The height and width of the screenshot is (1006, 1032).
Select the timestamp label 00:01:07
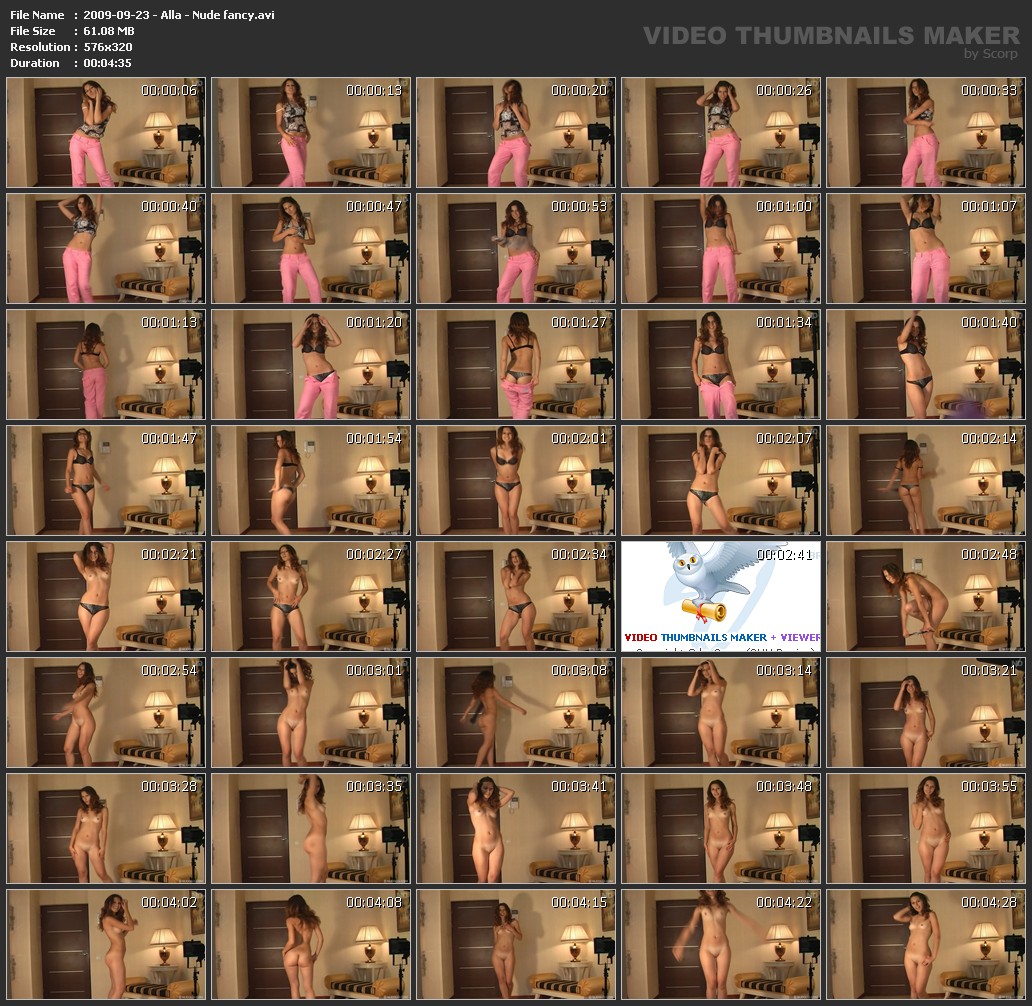989,206
